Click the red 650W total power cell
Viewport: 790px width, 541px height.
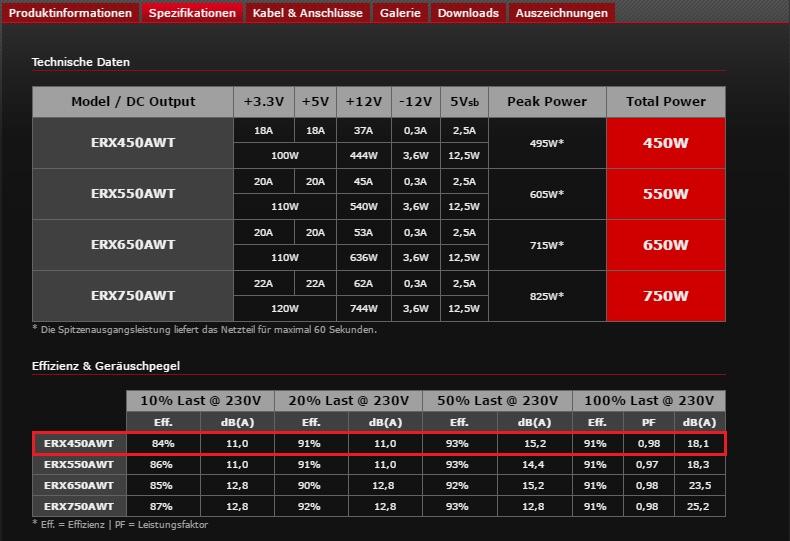[x=666, y=245]
